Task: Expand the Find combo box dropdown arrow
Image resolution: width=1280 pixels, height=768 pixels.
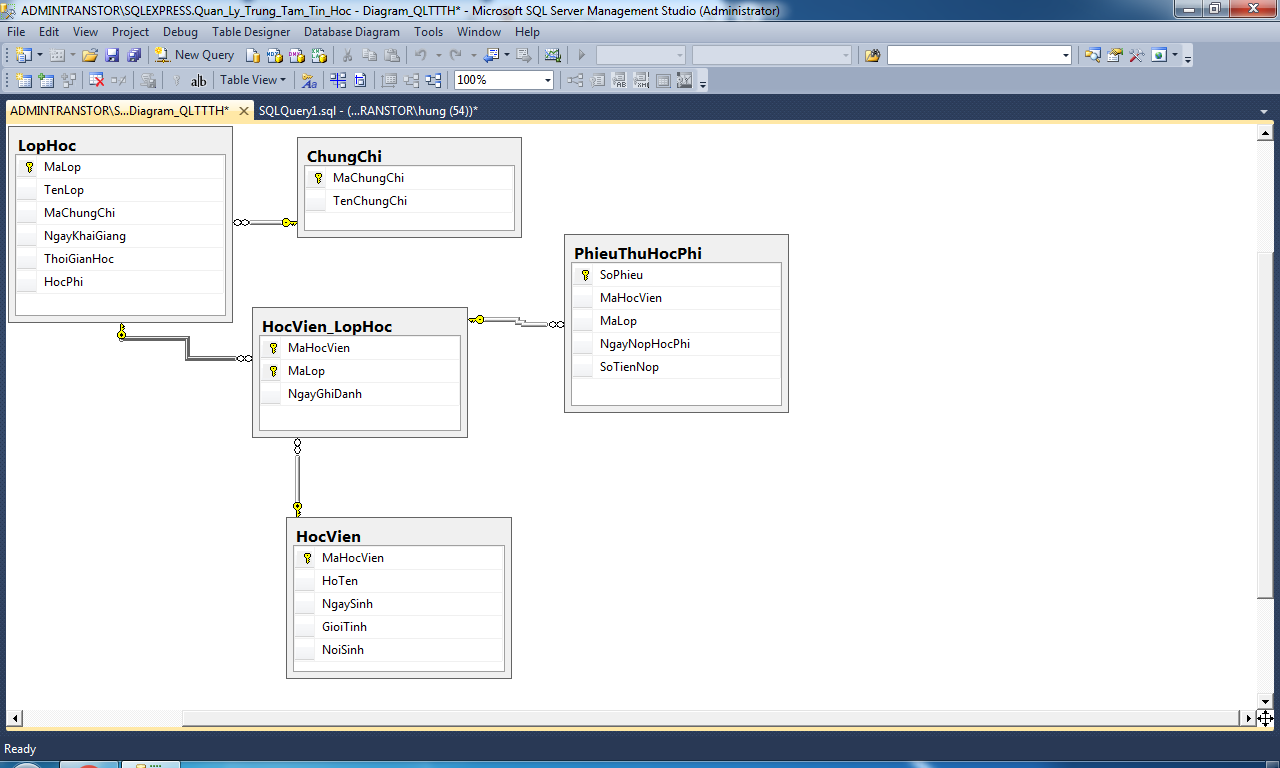Action: pyautogui.click(x=1066, y=55)
